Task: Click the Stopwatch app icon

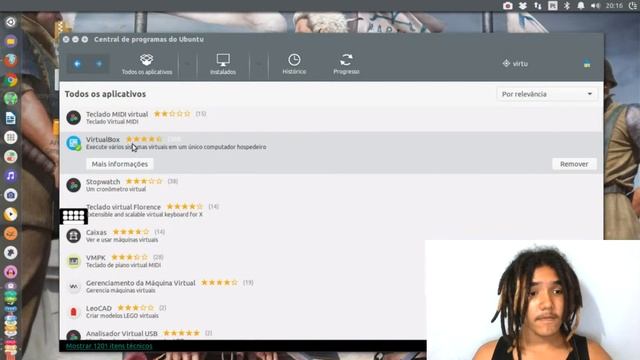Action: pos(73,185)
